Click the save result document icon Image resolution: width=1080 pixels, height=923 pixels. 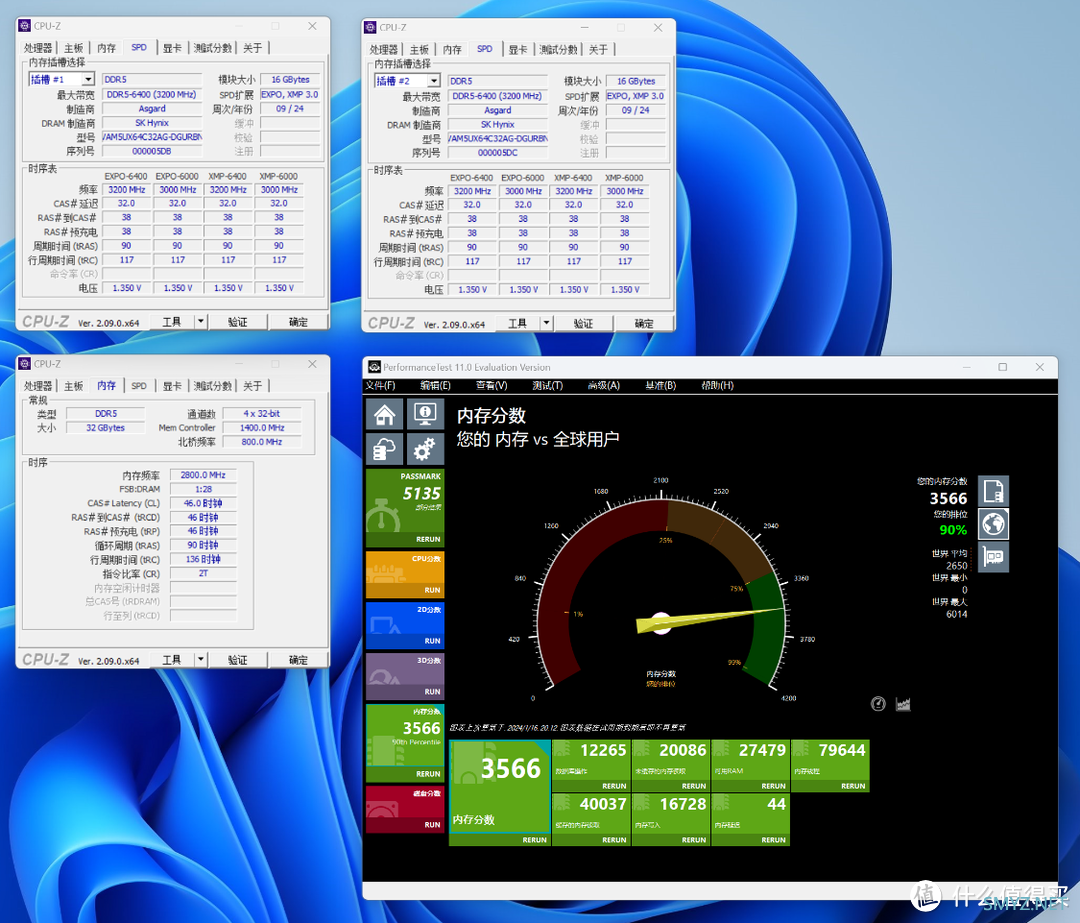[x=993, y=491]
